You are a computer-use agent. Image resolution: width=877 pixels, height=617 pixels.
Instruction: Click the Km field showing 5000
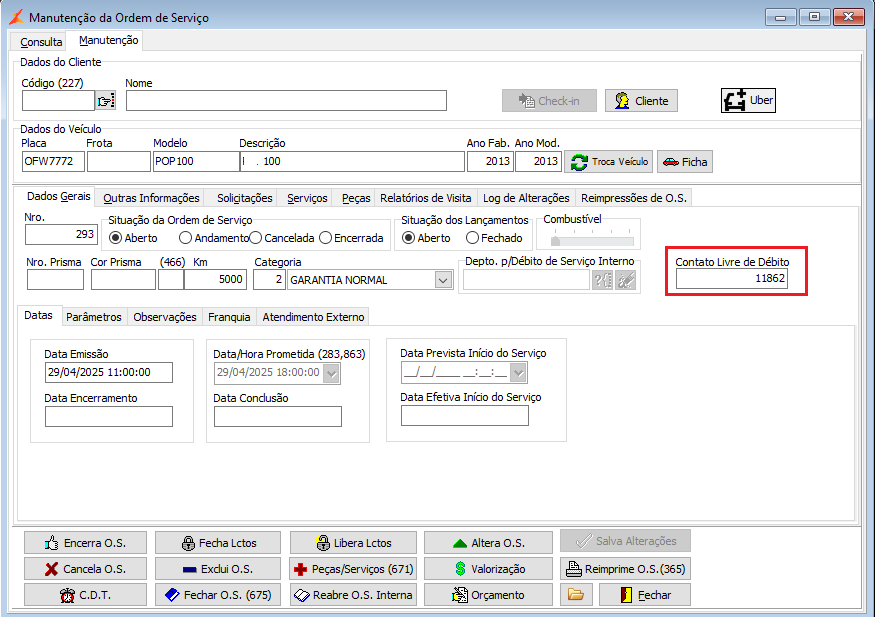(215, 280)
